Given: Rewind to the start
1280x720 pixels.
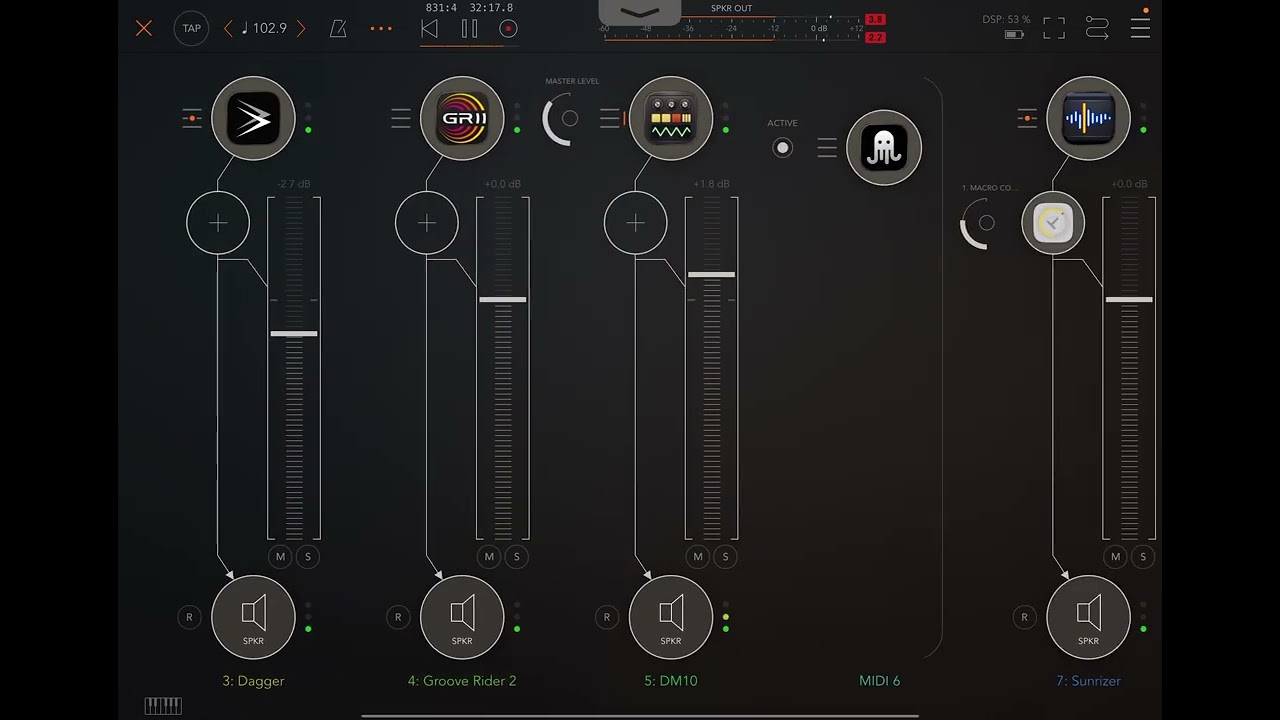Looking at the screenshot, I should pos(430,29).
